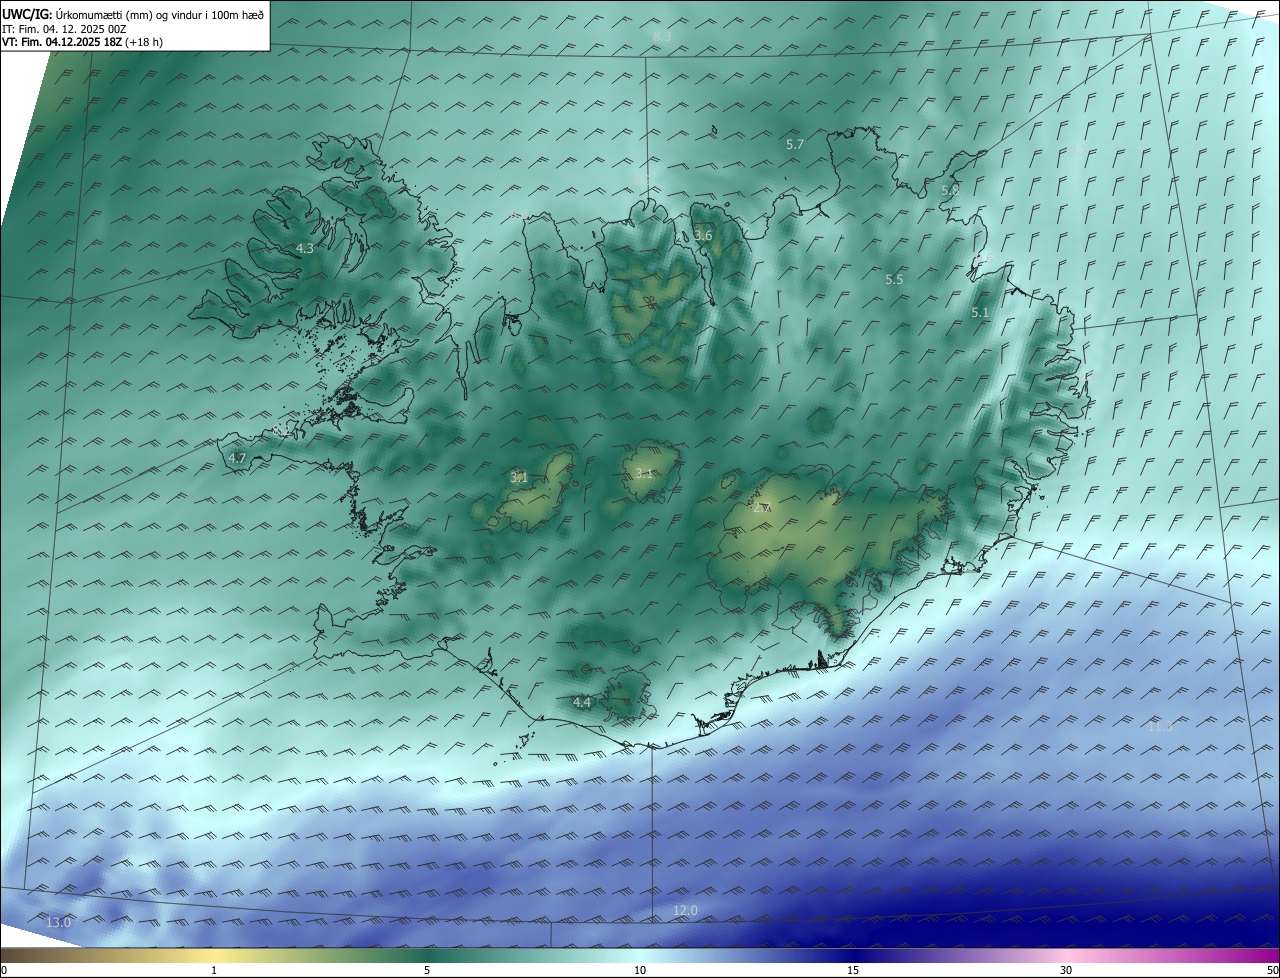The image size is (1280, 978).
Task: Select the 13.0 precipitation value label
Action: (58, 922)
